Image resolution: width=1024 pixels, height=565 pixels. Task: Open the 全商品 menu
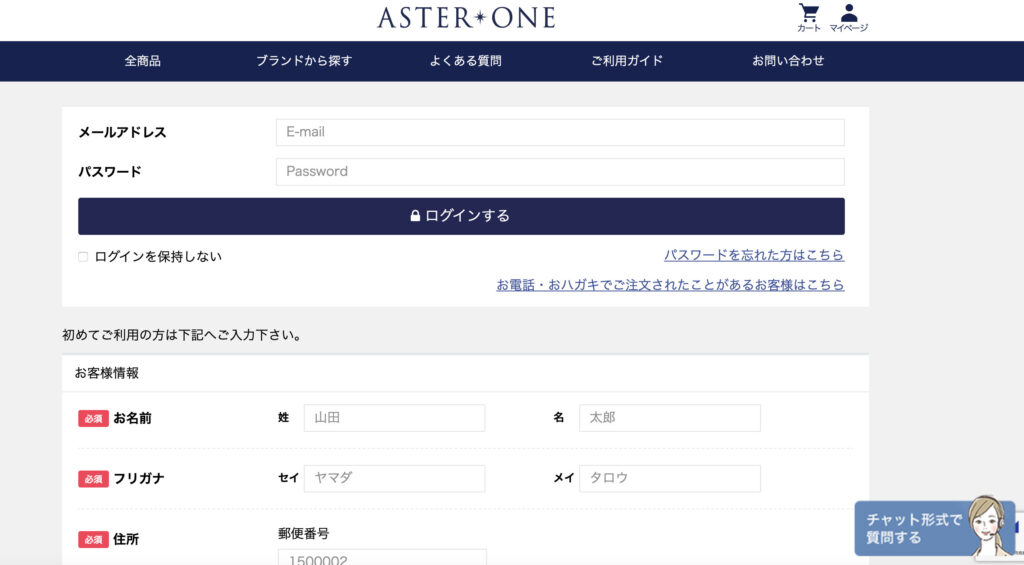[x=142, y=61]
